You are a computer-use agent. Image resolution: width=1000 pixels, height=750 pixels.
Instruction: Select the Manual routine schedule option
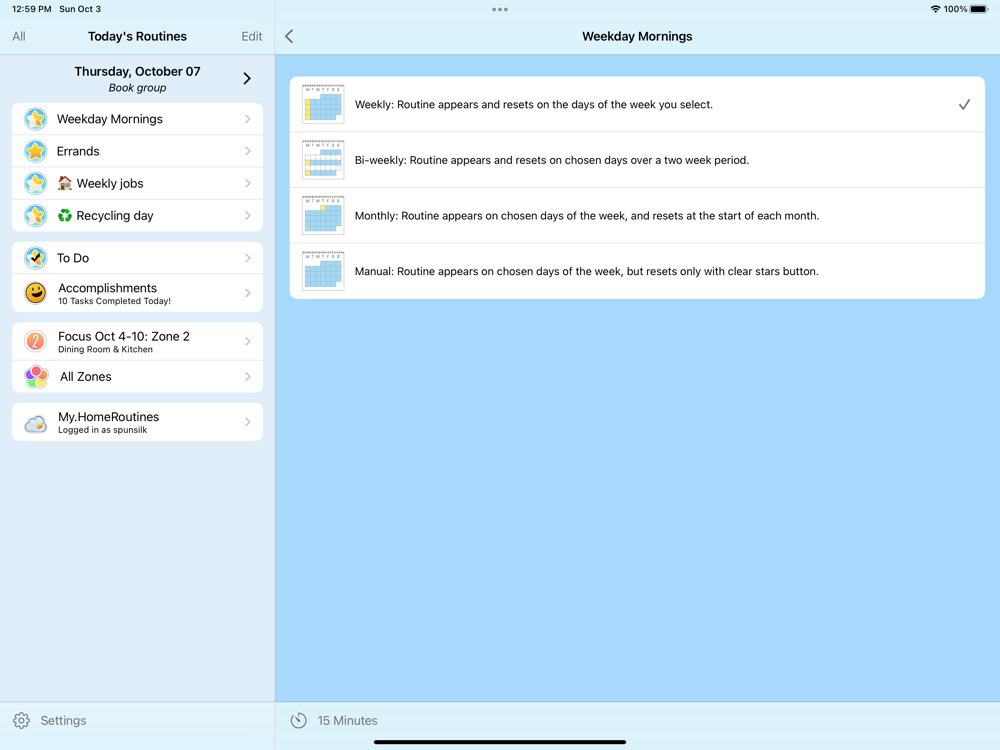[637, 270]
